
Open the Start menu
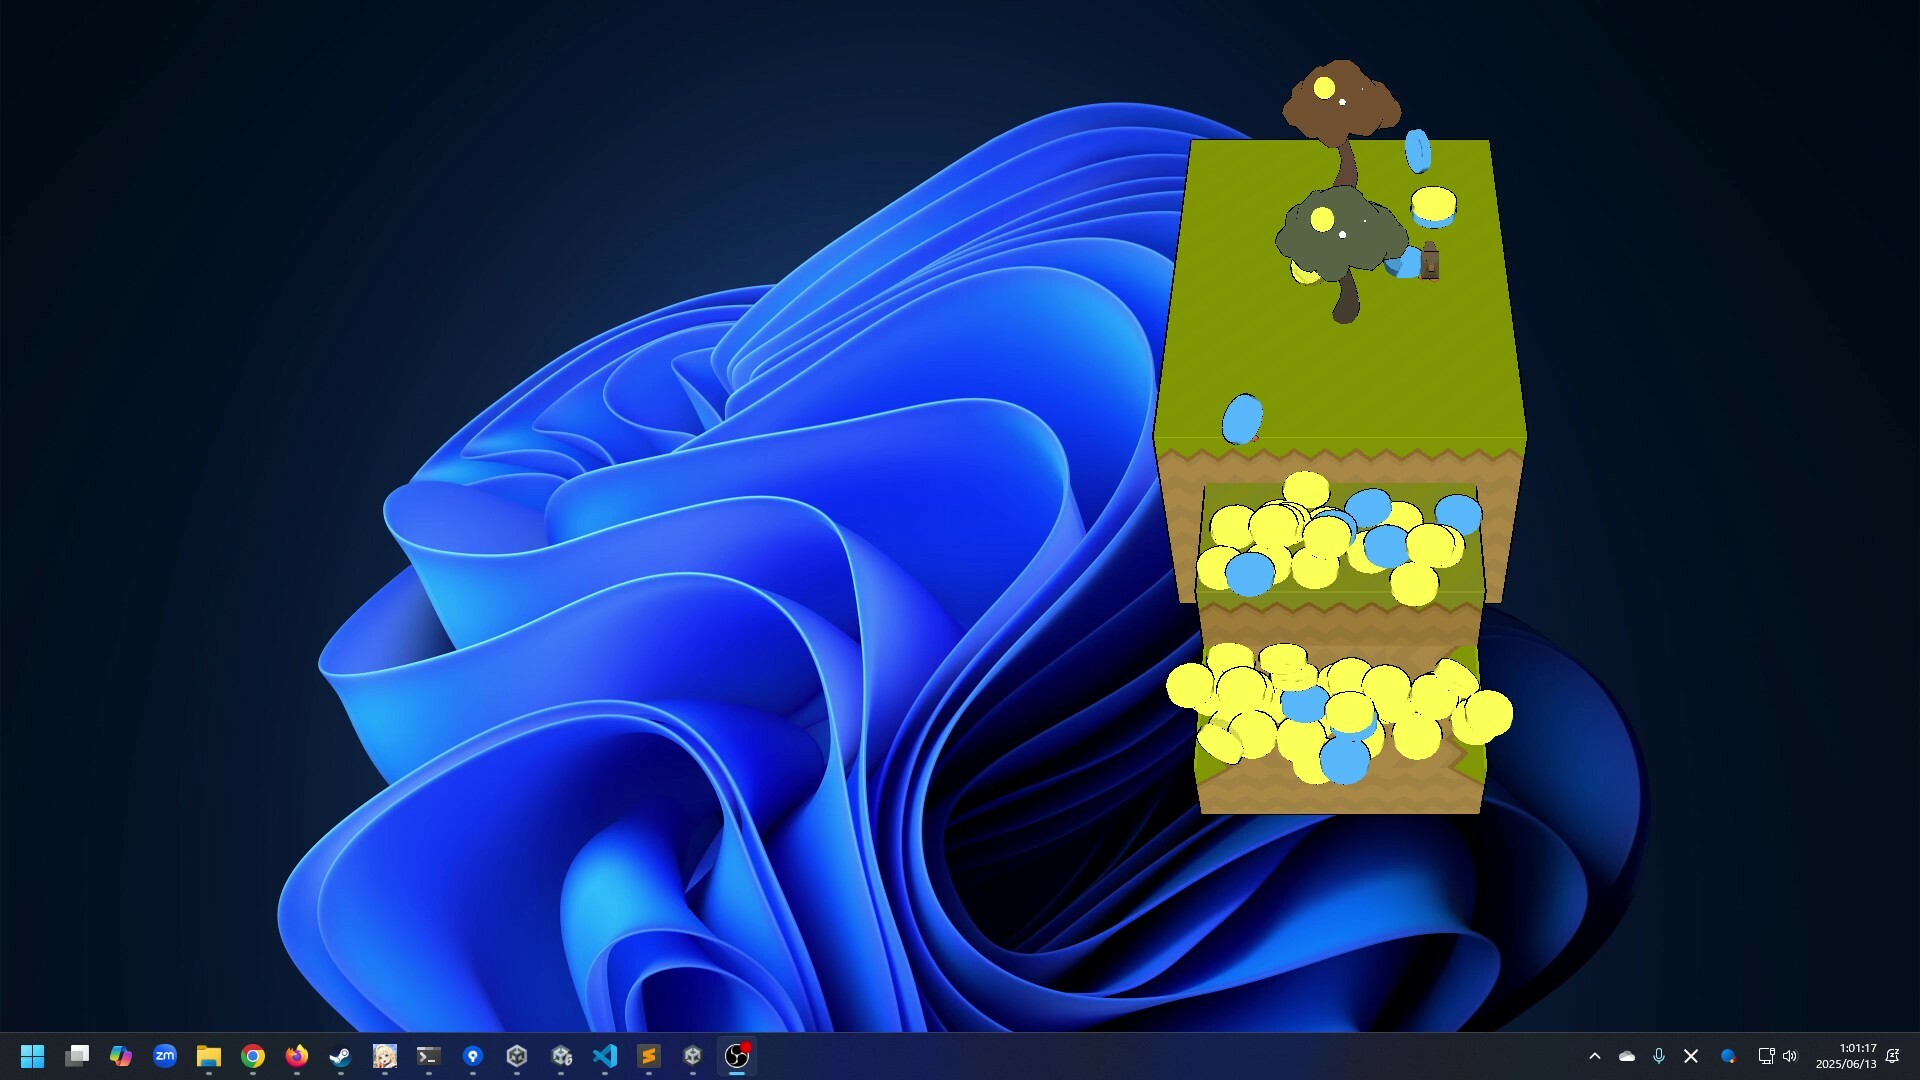[x=32, y=1055]
